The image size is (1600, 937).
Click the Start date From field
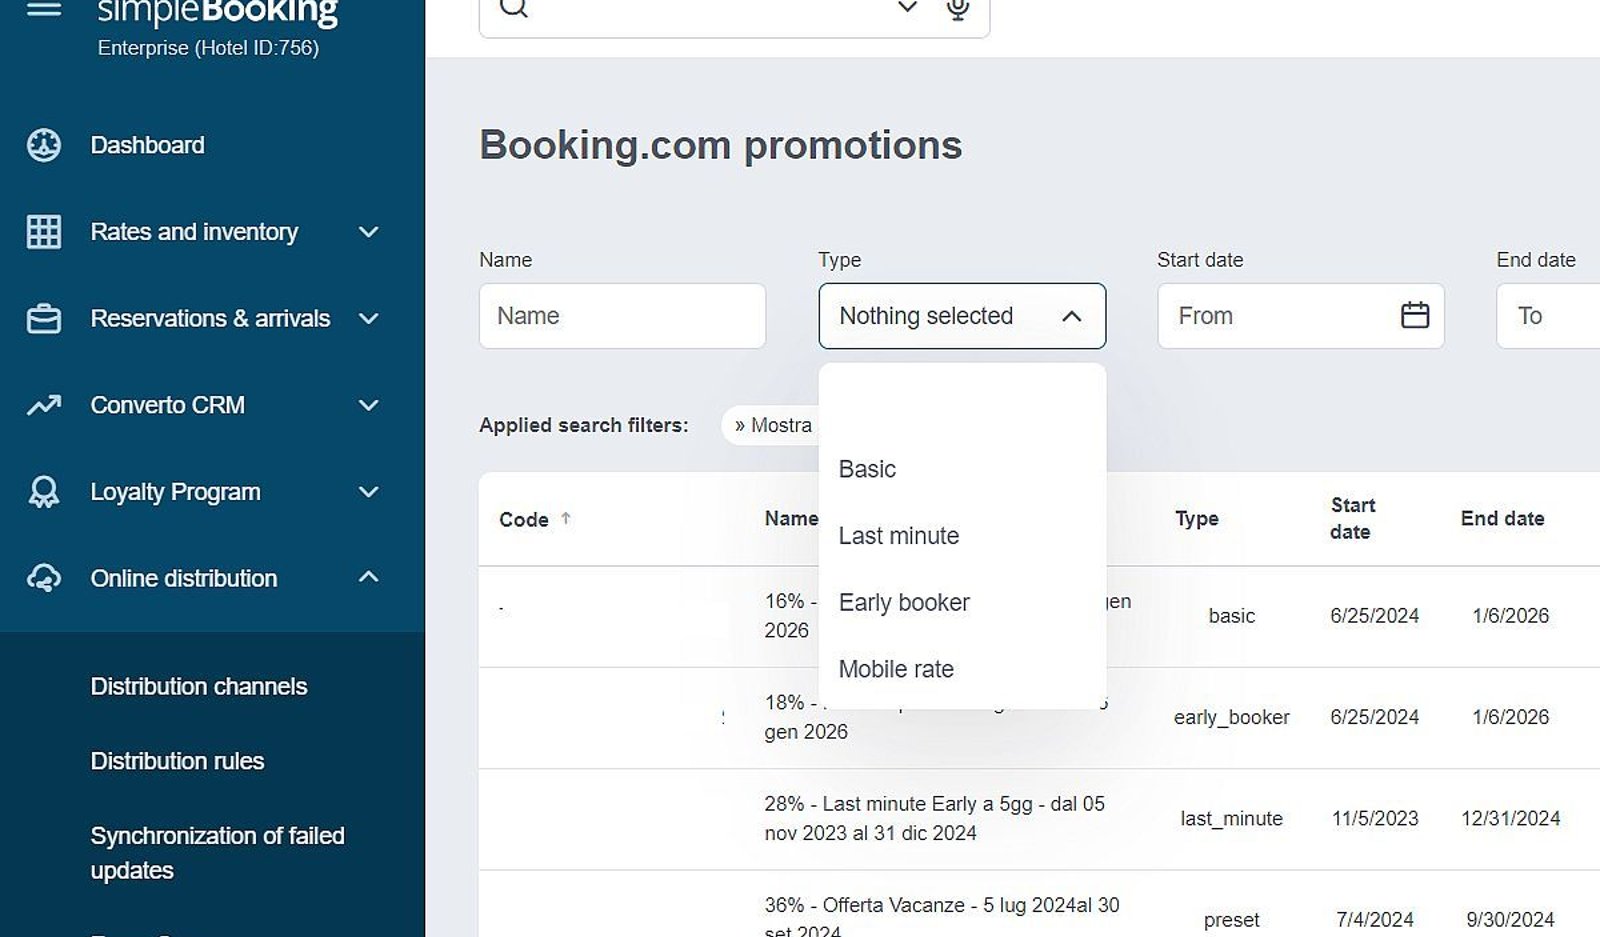tap(1301, 316)
